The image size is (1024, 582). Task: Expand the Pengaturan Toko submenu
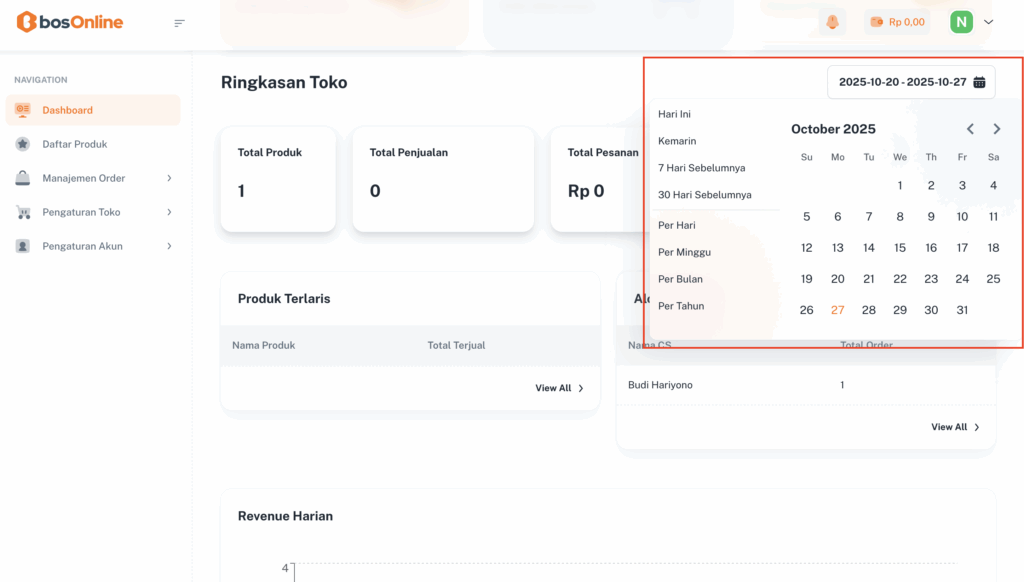tap(169, 212)
